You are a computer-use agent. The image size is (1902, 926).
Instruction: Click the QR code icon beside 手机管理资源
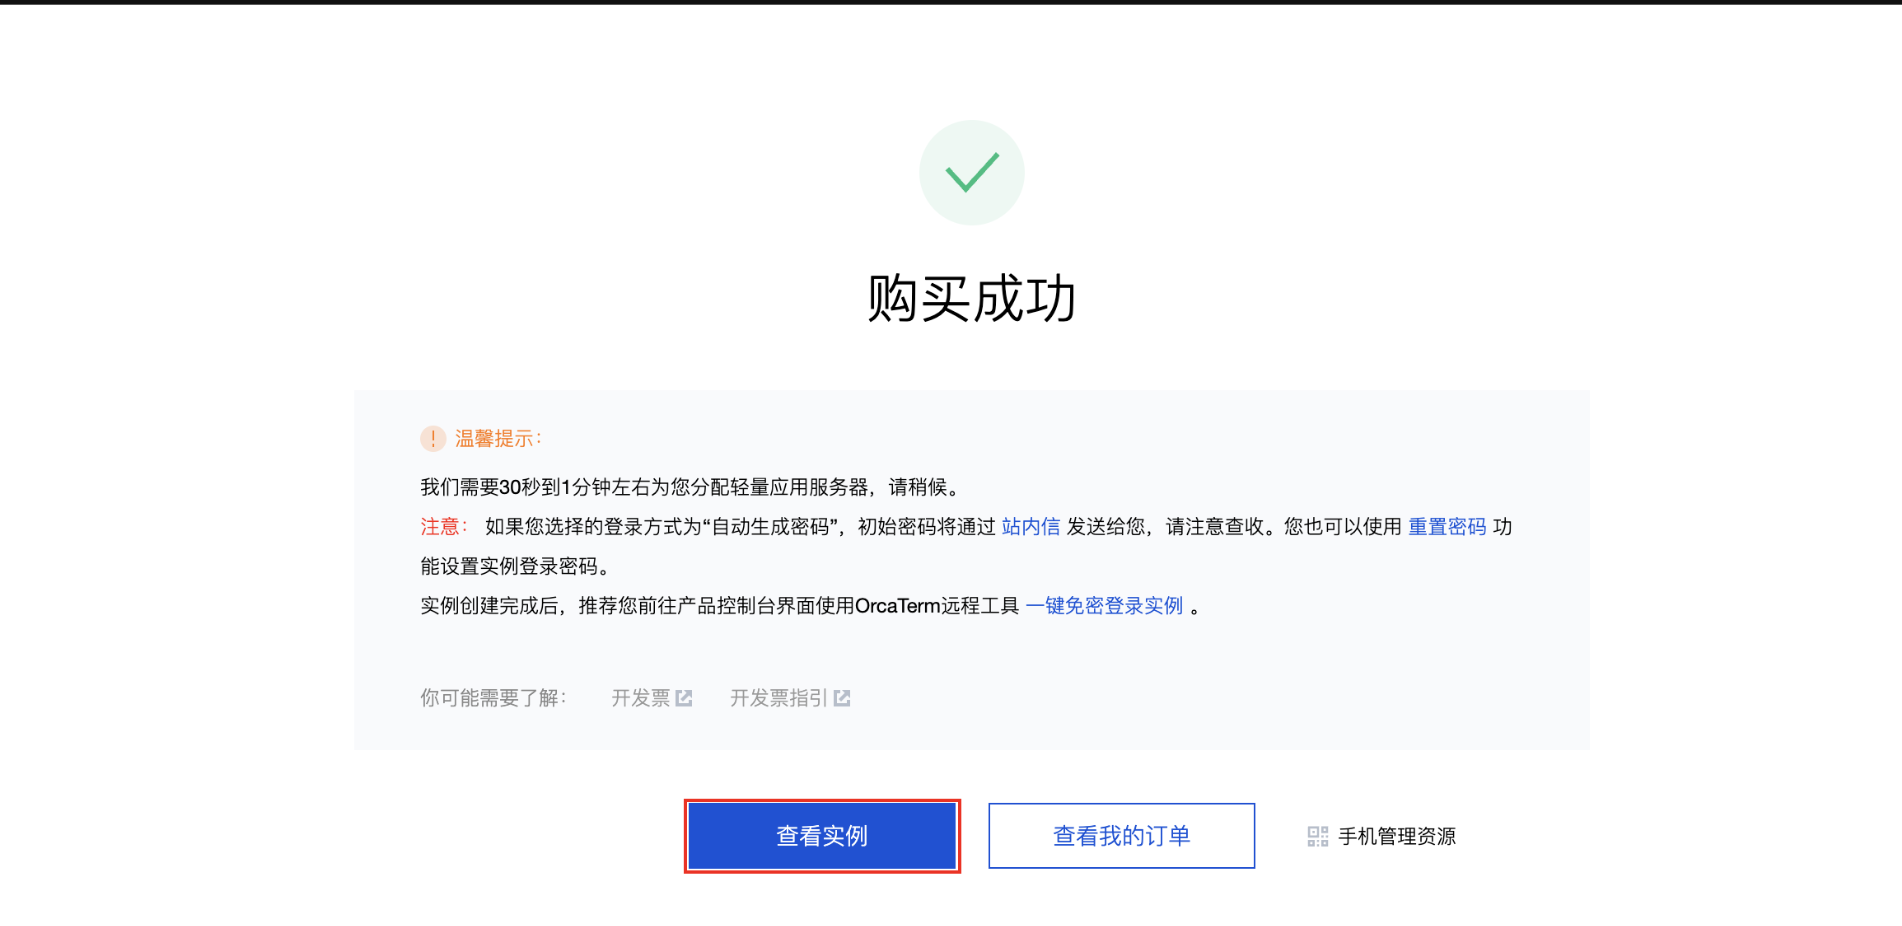1317,836
